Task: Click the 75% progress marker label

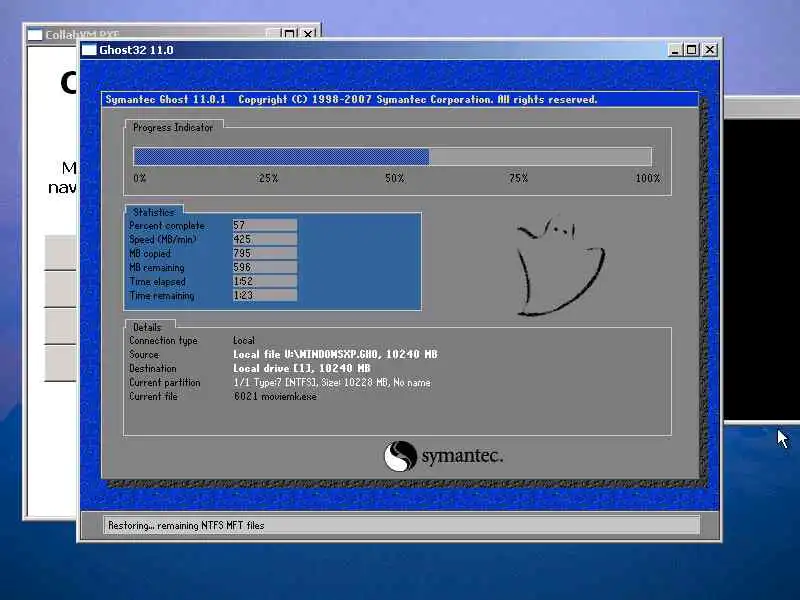Action: point(518,178)
